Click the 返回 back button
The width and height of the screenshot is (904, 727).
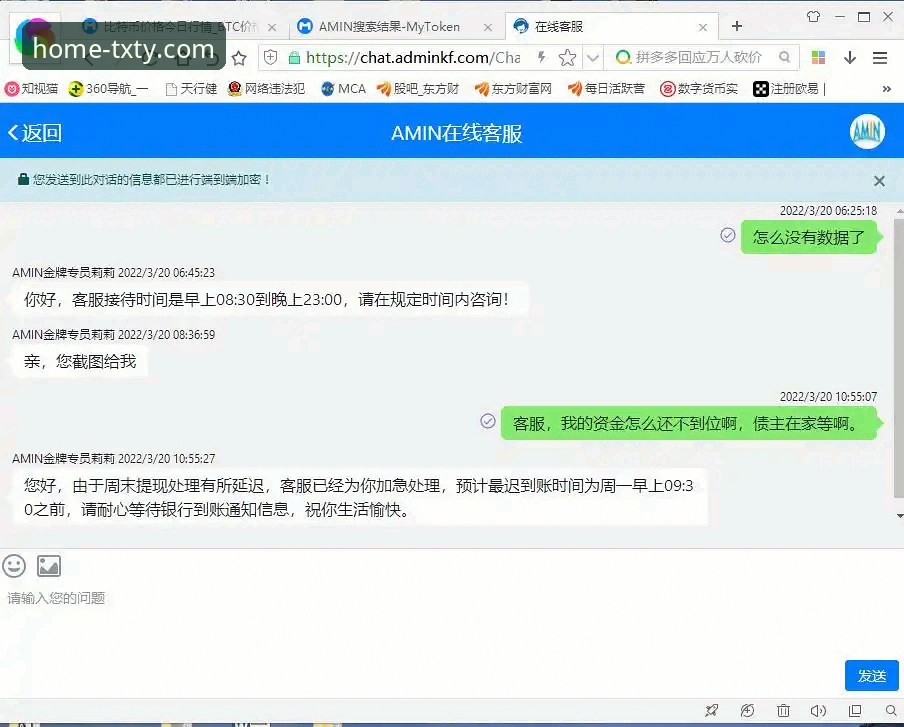(x=35, y=133)
